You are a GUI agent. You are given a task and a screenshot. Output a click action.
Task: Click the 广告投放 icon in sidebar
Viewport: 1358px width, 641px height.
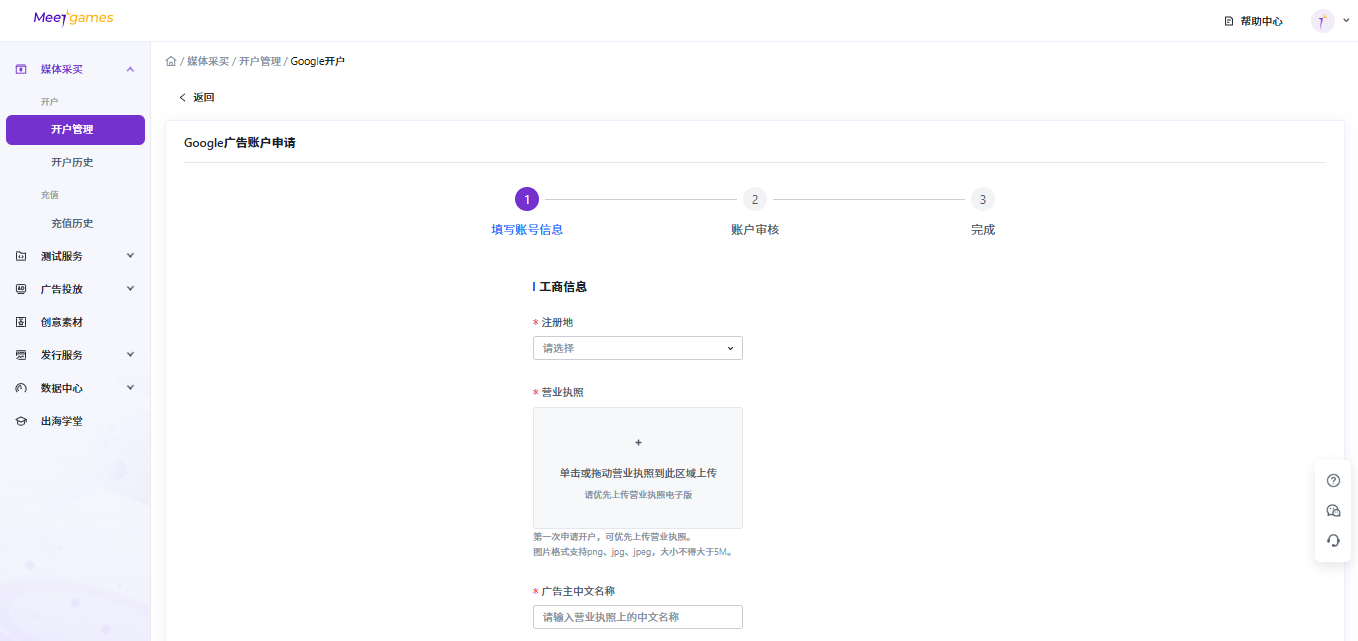(22, 288)
